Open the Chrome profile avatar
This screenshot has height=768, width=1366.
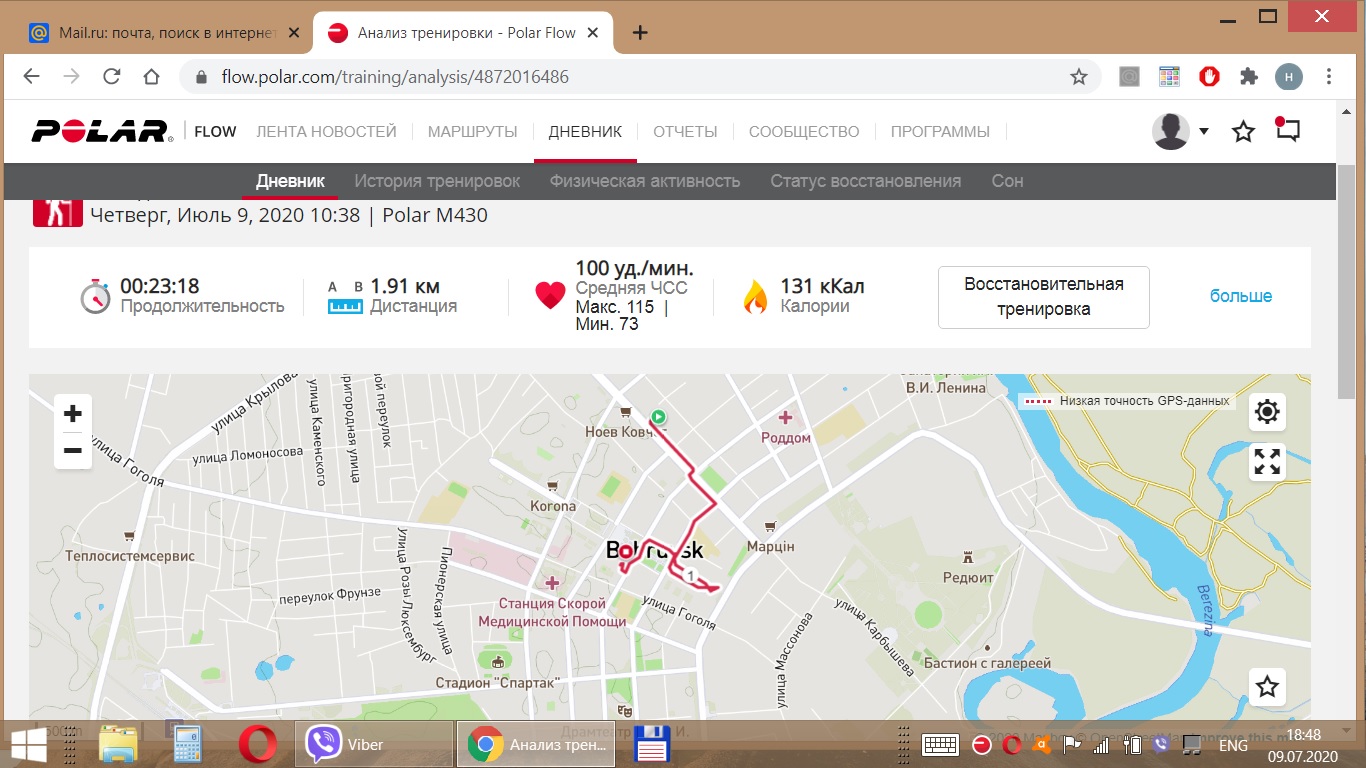click(1289, 77)
